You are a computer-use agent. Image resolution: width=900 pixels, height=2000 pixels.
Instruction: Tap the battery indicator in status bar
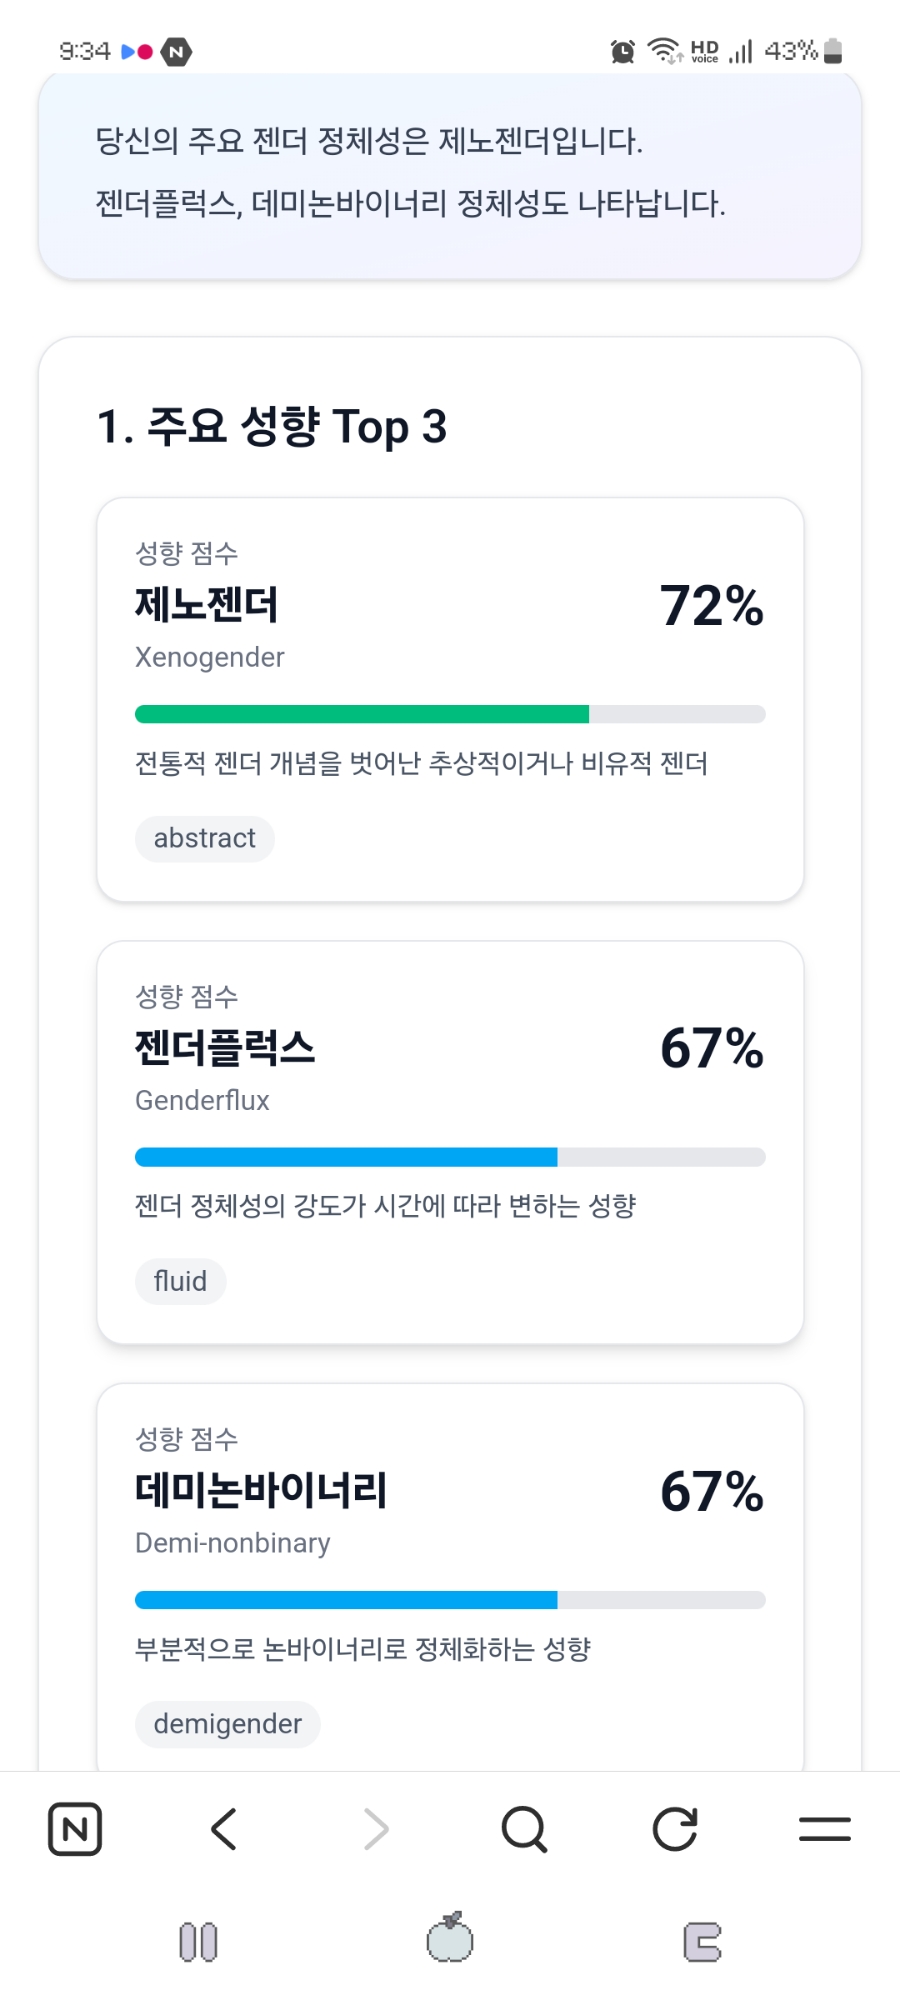(x=833, y=51)
